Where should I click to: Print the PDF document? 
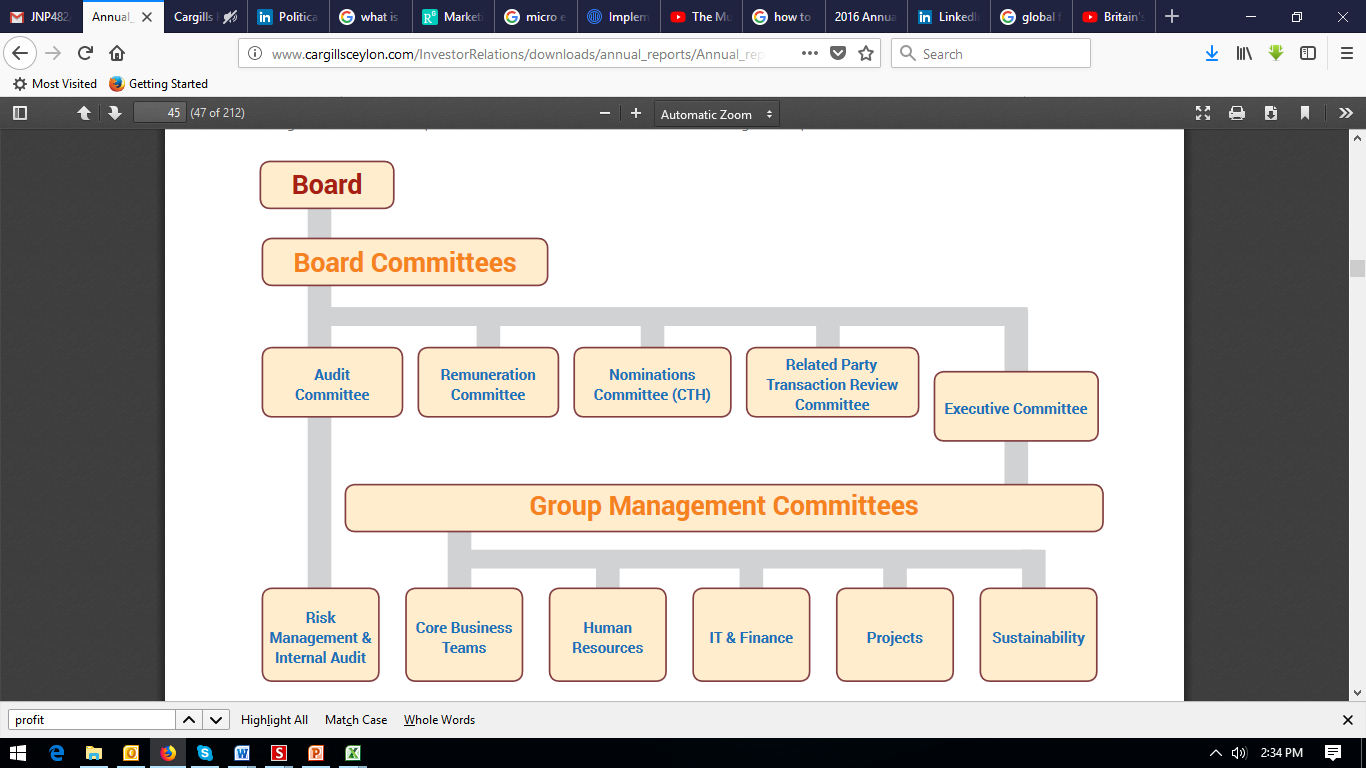pos(1237,113)
